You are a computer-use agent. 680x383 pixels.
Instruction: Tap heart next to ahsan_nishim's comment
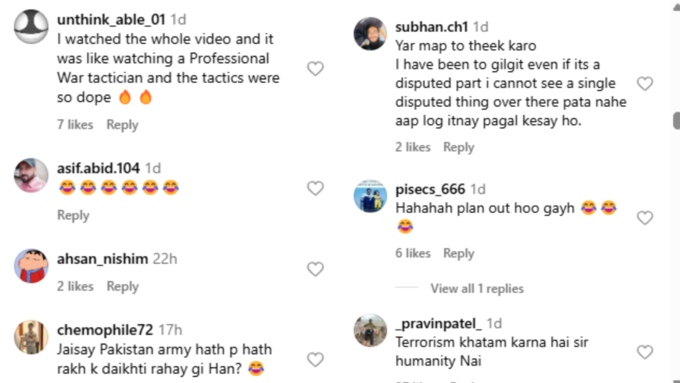[x=315, y=269]
